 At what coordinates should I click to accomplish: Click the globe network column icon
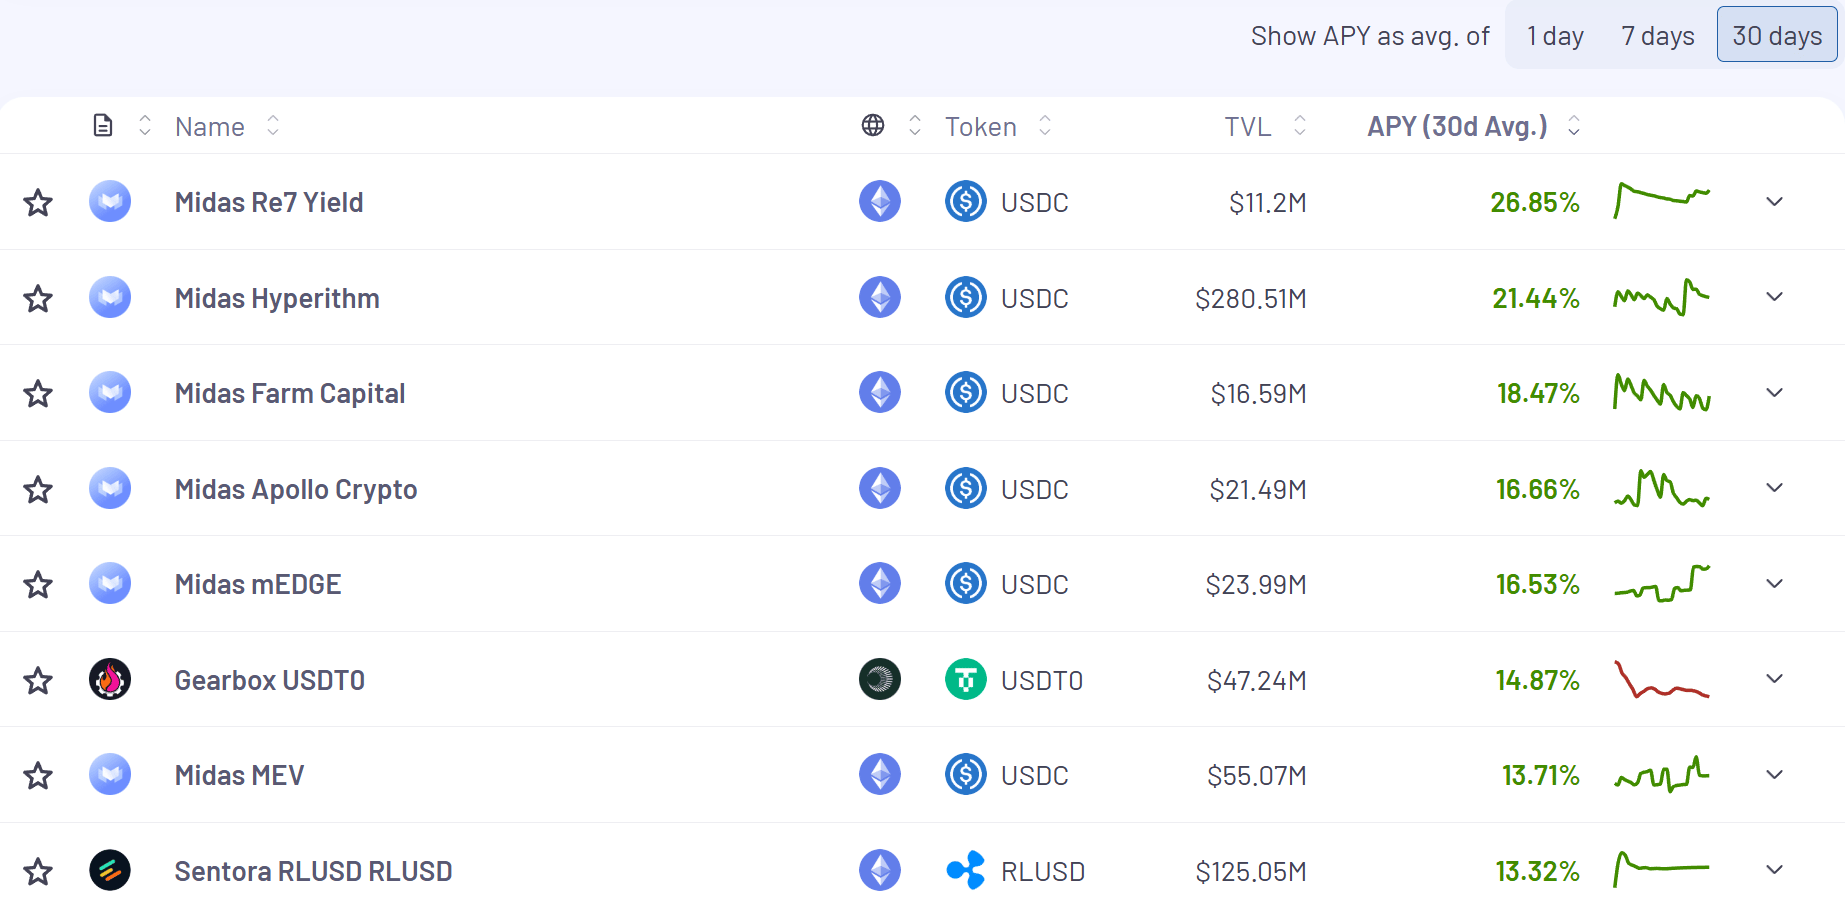tap(873, 126)
